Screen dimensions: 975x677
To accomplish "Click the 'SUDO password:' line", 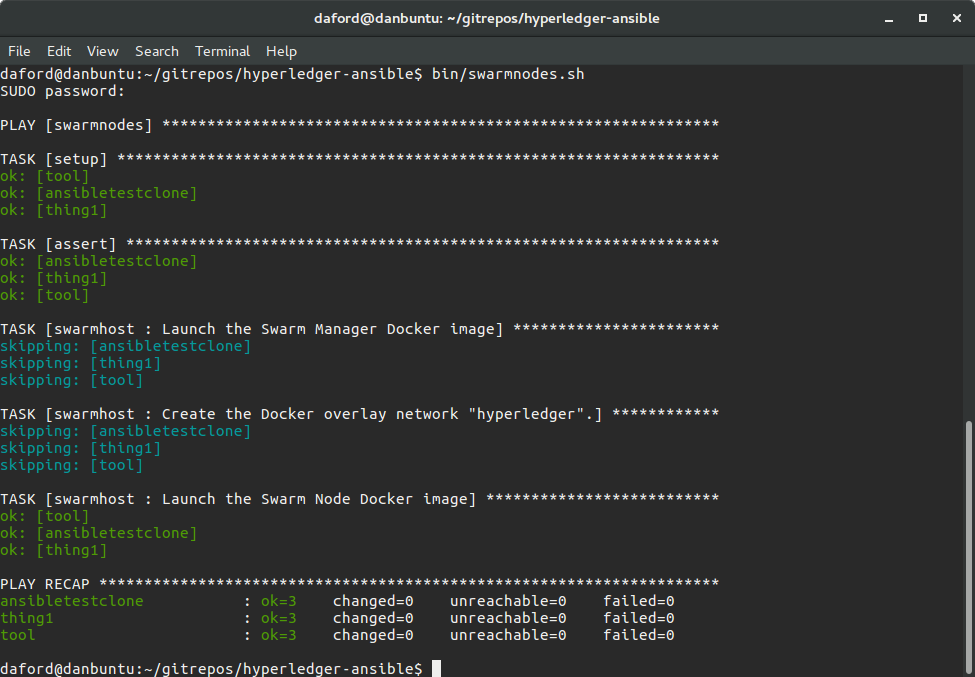I will pyautogui.click(x=62, y=91).
